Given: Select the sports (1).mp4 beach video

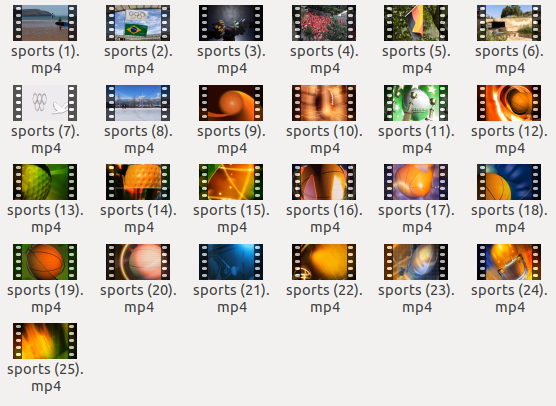Looking at the screenshot, I should (x=45, y=23).
